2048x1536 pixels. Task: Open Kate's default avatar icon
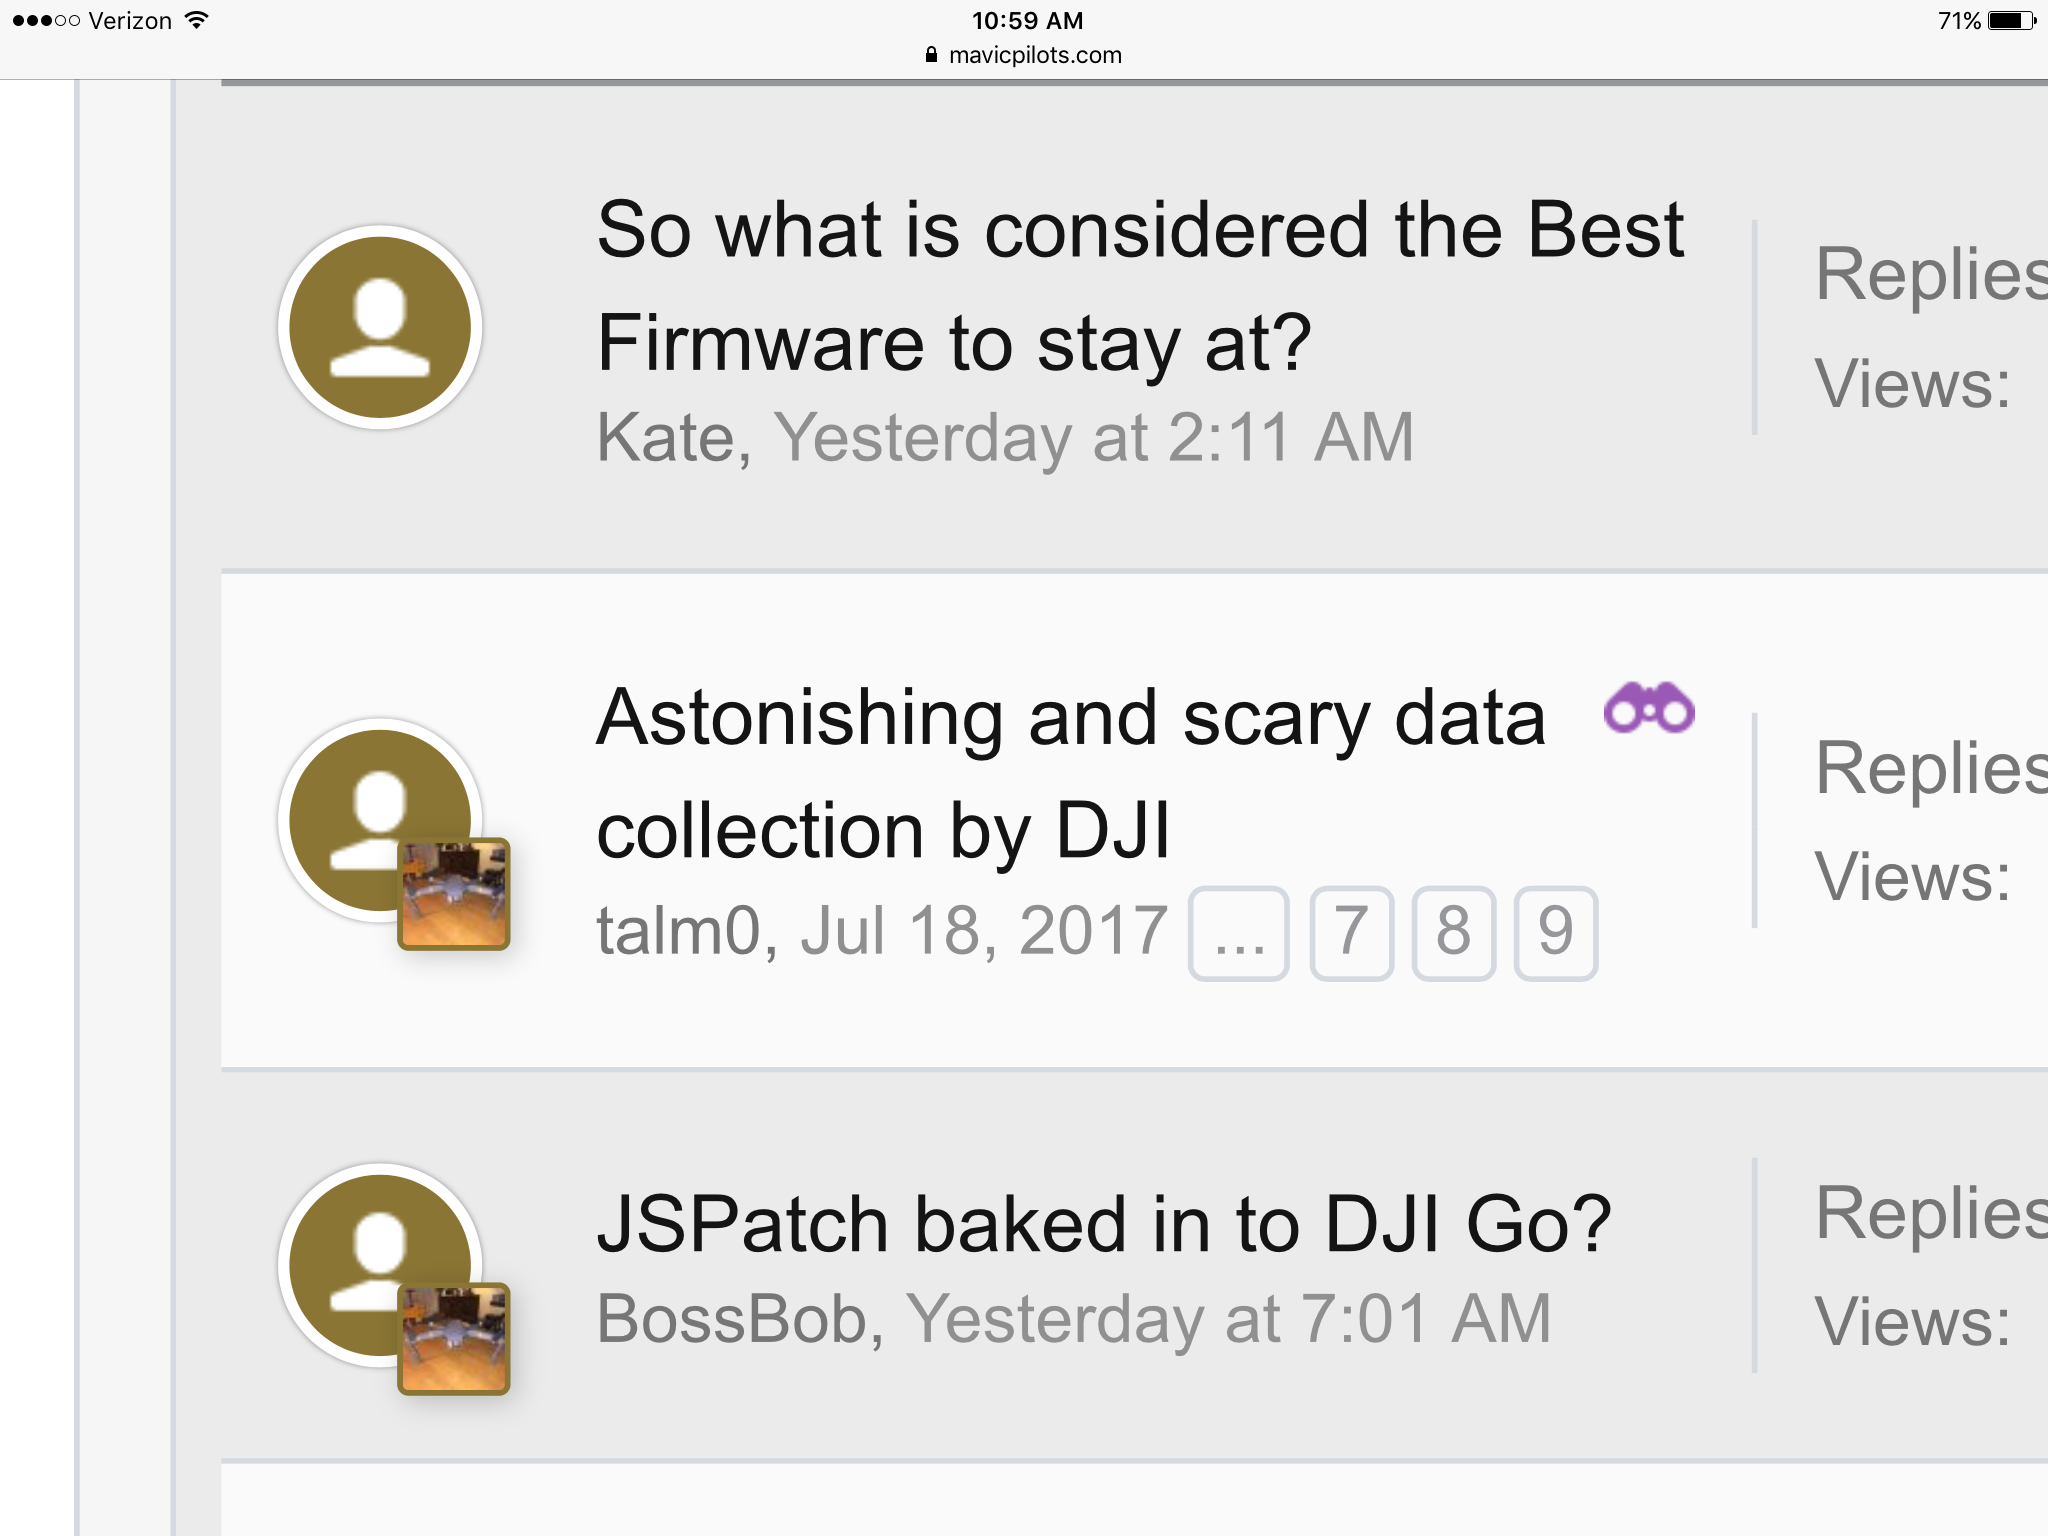click(380, 327)
